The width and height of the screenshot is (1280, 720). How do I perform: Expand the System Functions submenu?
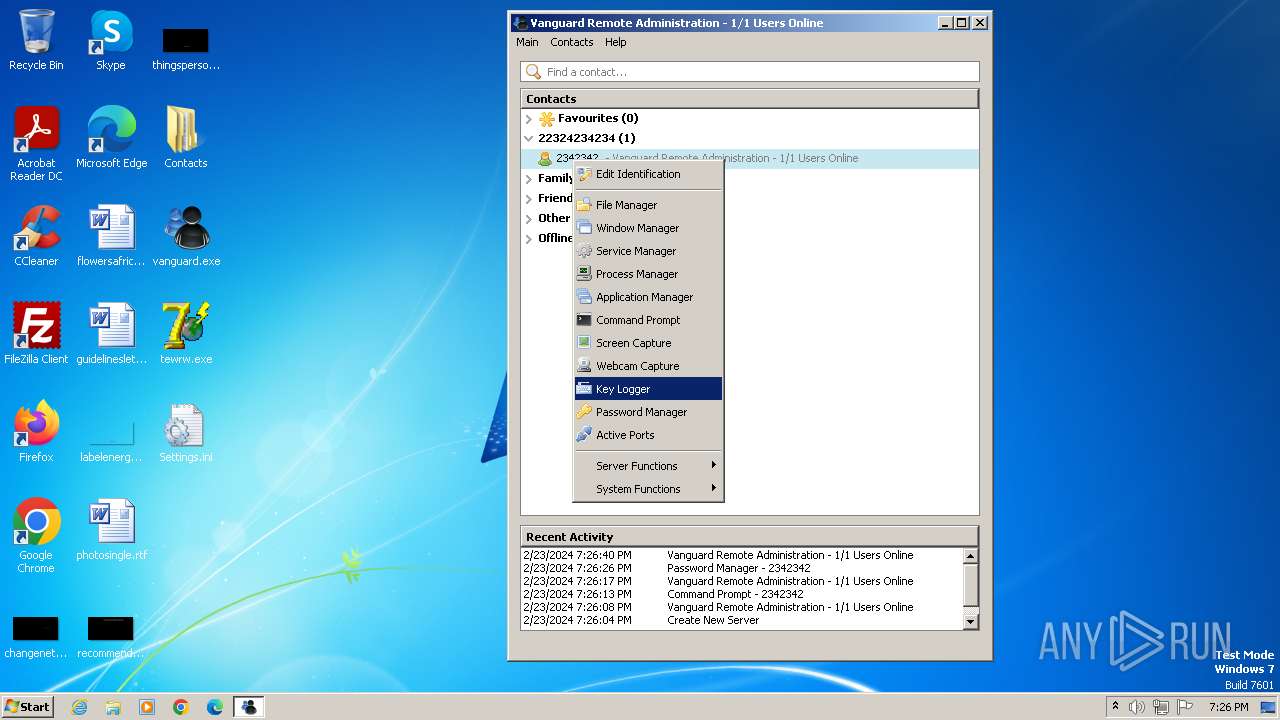[x=648, y=489]
